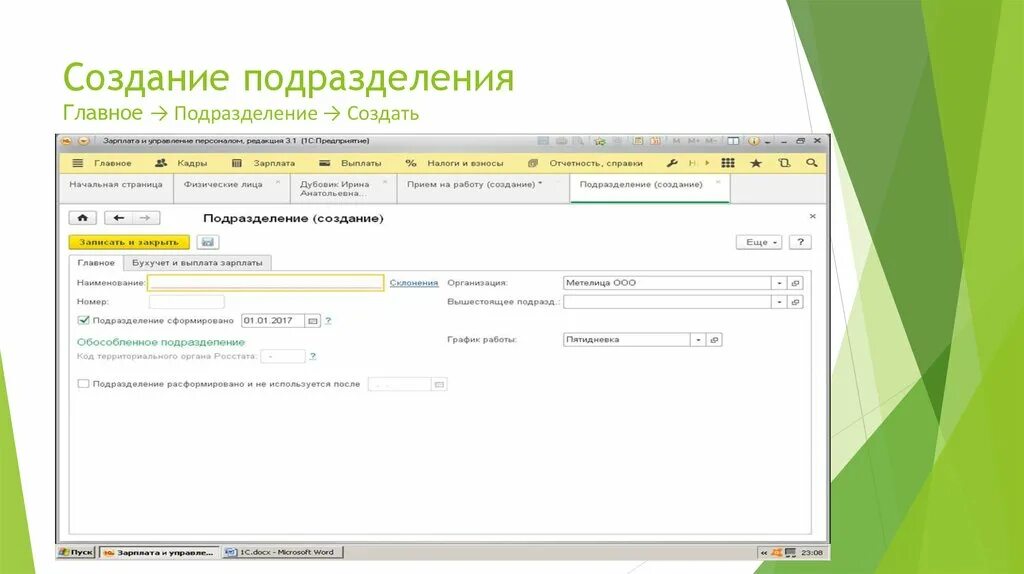1024x574 pixels.
Task: Click the 1C application menu icon in title bar
Action: (67, 141)
